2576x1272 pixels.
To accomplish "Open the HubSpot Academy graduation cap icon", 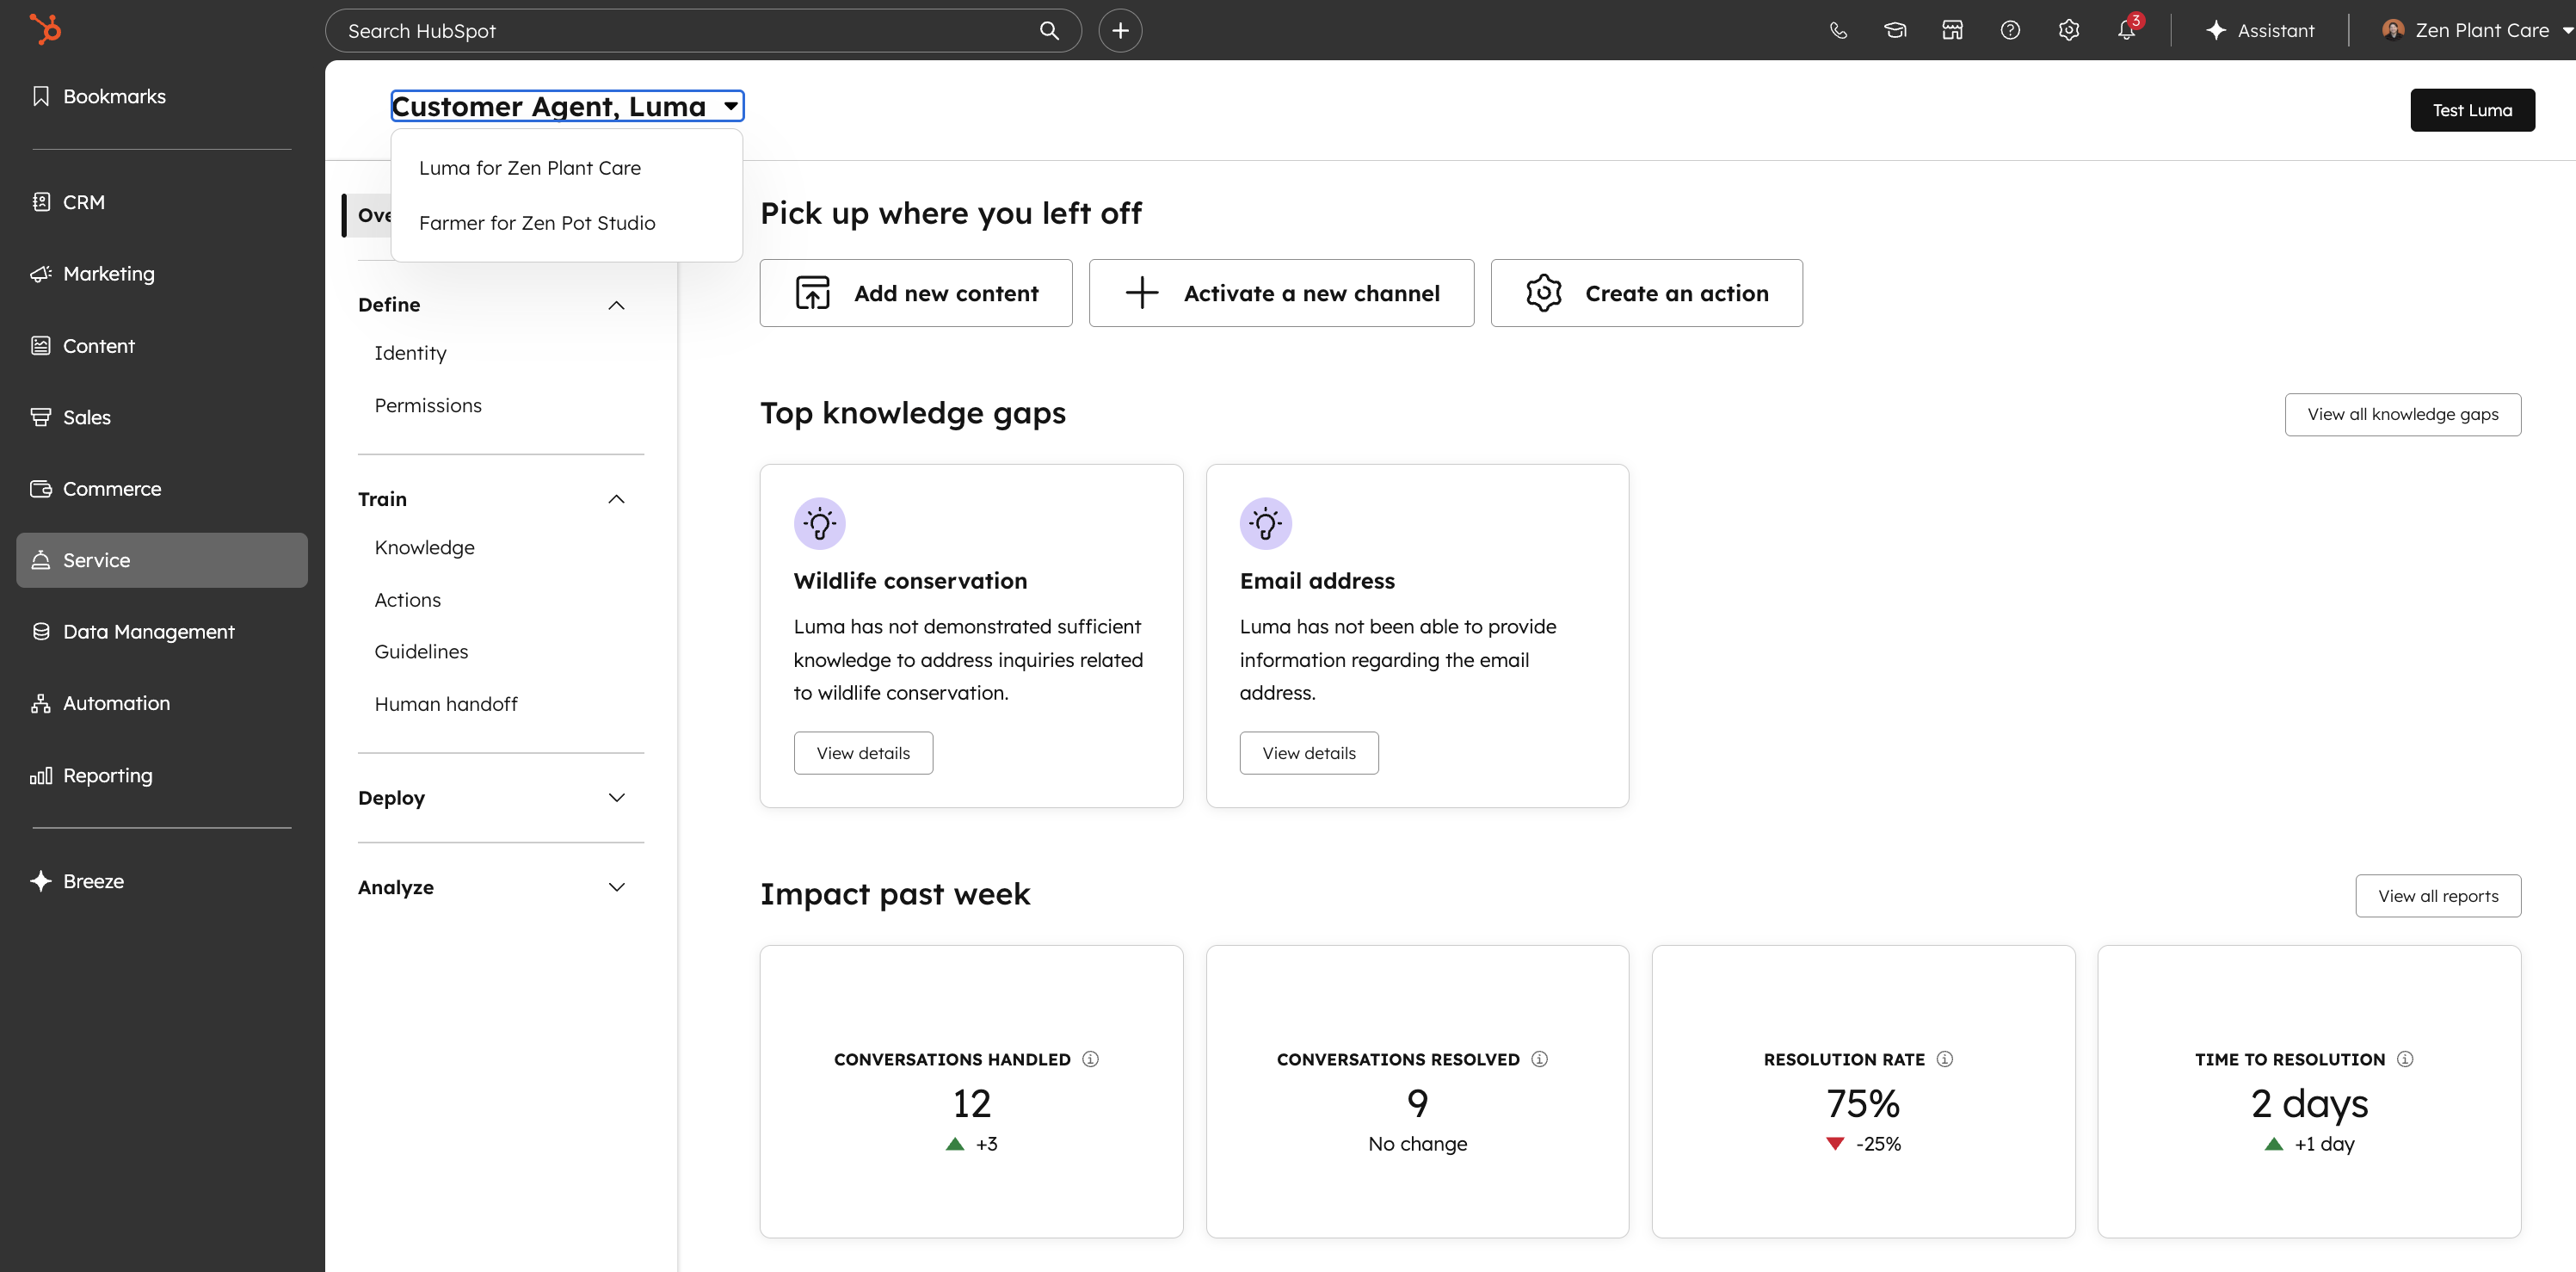I will 1895,31.
